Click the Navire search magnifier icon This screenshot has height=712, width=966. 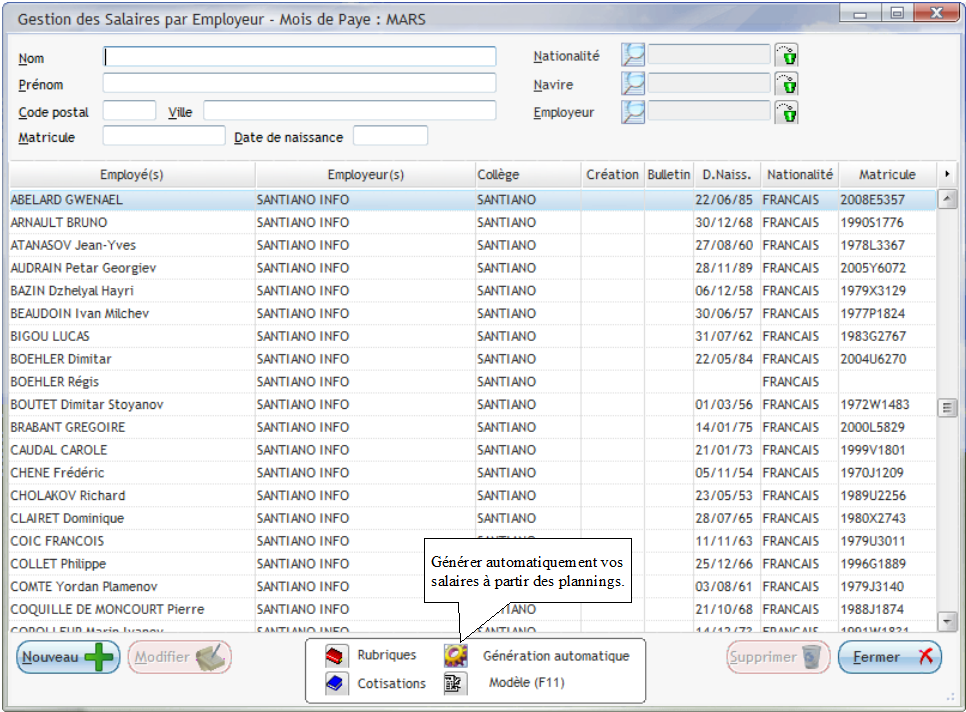coord(633,84)
